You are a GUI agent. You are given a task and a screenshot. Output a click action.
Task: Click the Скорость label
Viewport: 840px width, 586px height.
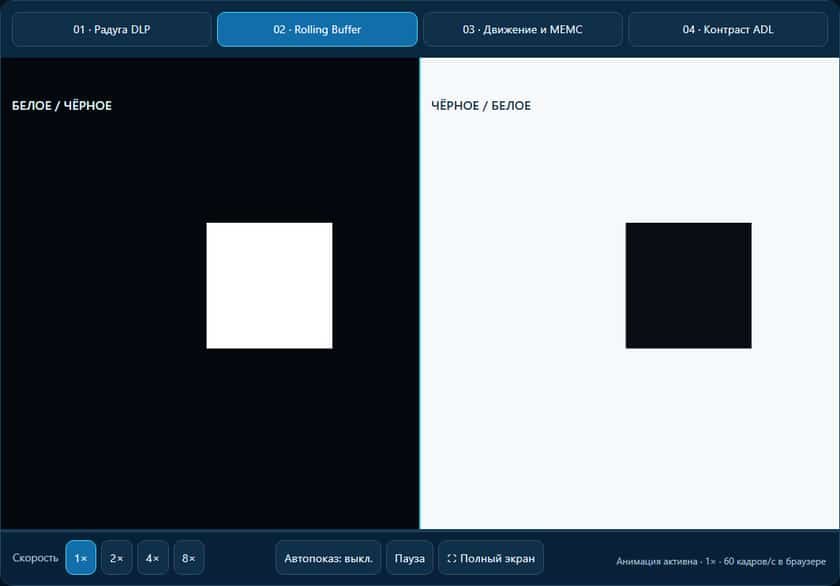(x=35, y=558)
